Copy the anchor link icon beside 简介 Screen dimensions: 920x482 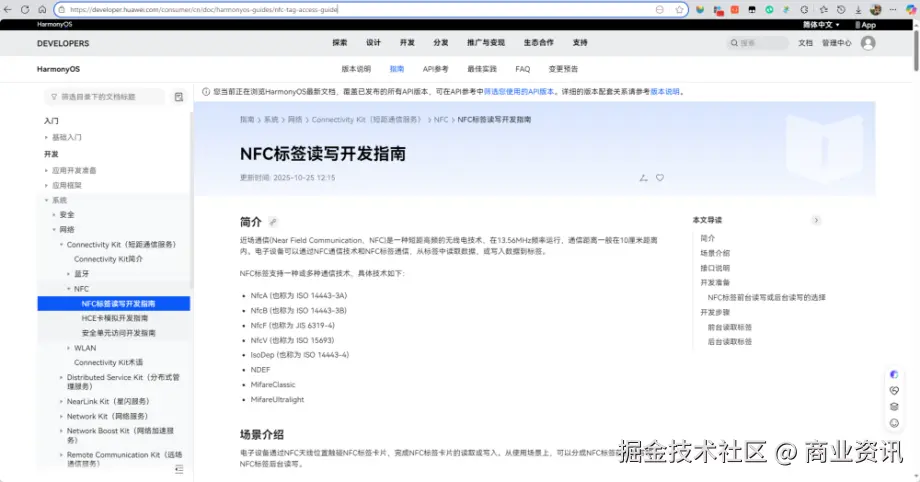273,222
